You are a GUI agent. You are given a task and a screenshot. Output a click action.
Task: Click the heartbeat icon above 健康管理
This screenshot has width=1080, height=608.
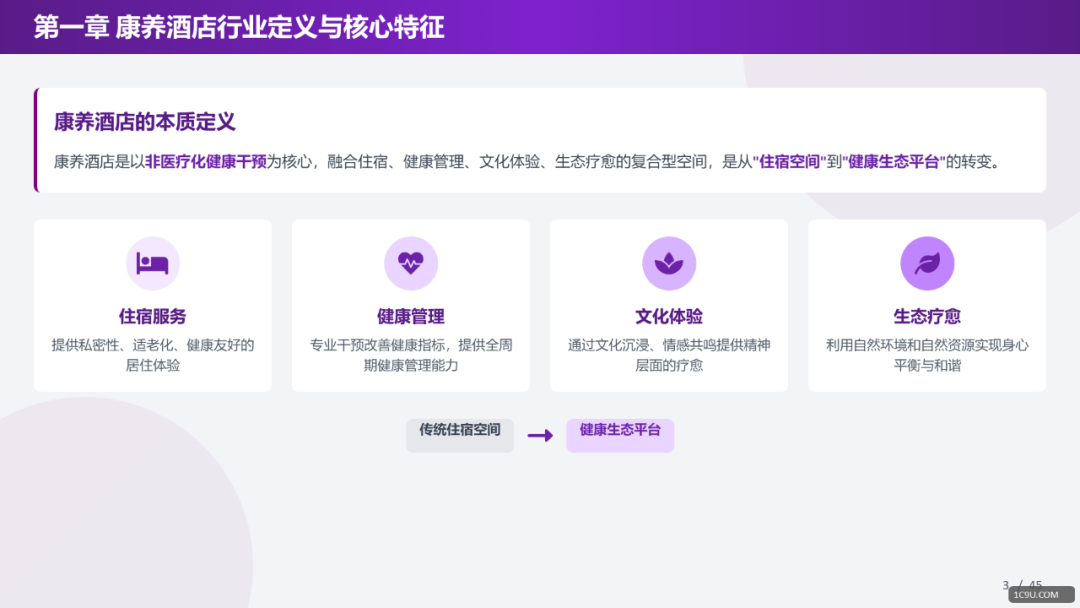(411, 262)
